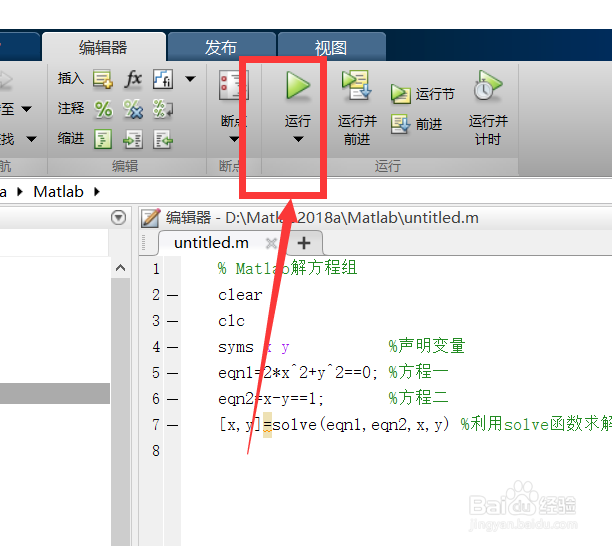Click the 前进 advance button

pyautogui.click(x=416, y=124)
